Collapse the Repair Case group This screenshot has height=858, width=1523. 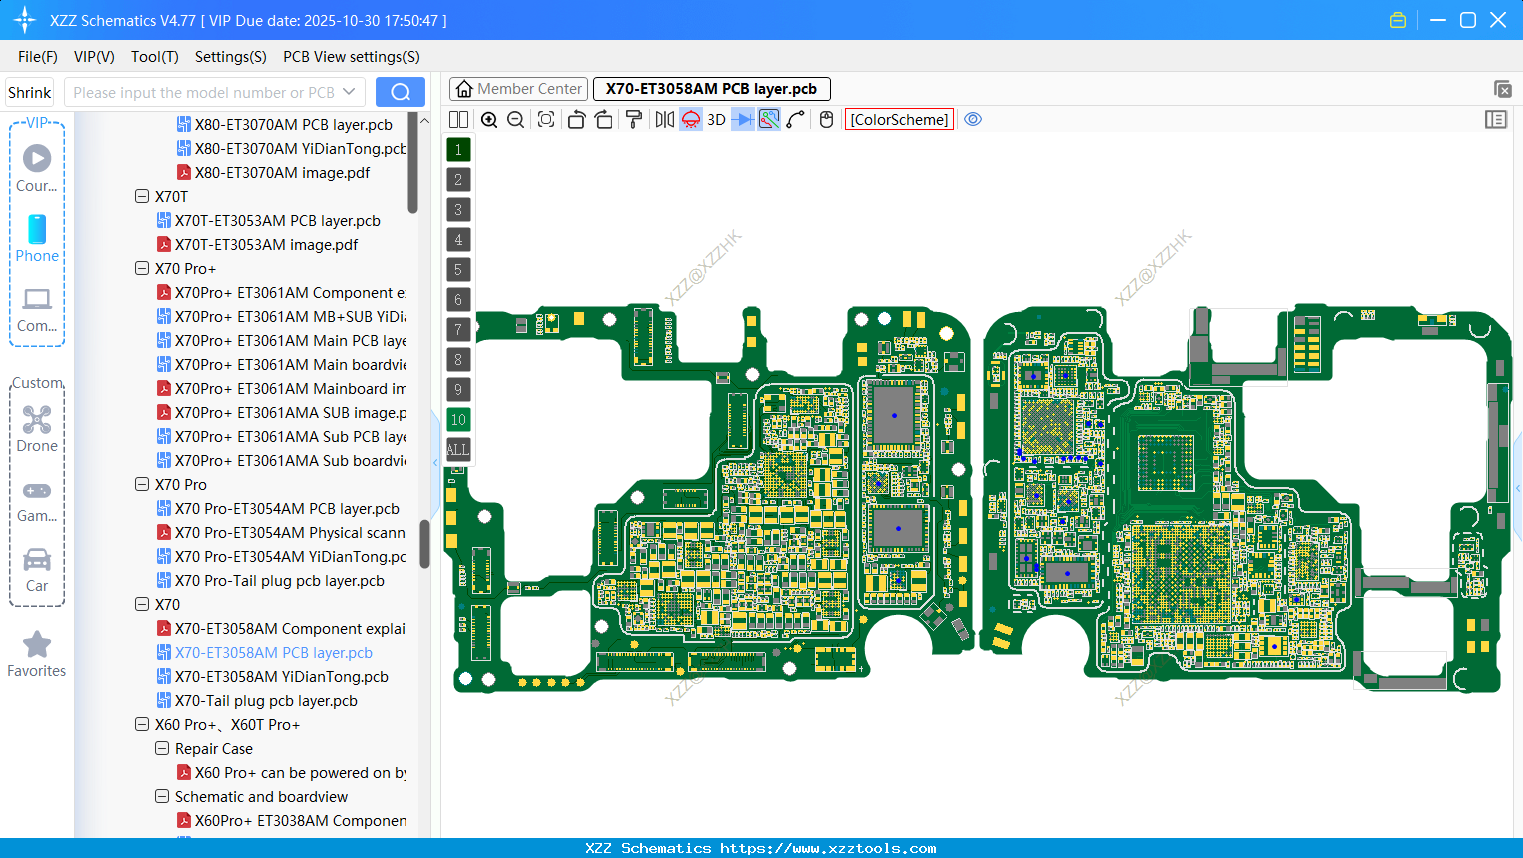click(x=162, y=748)
